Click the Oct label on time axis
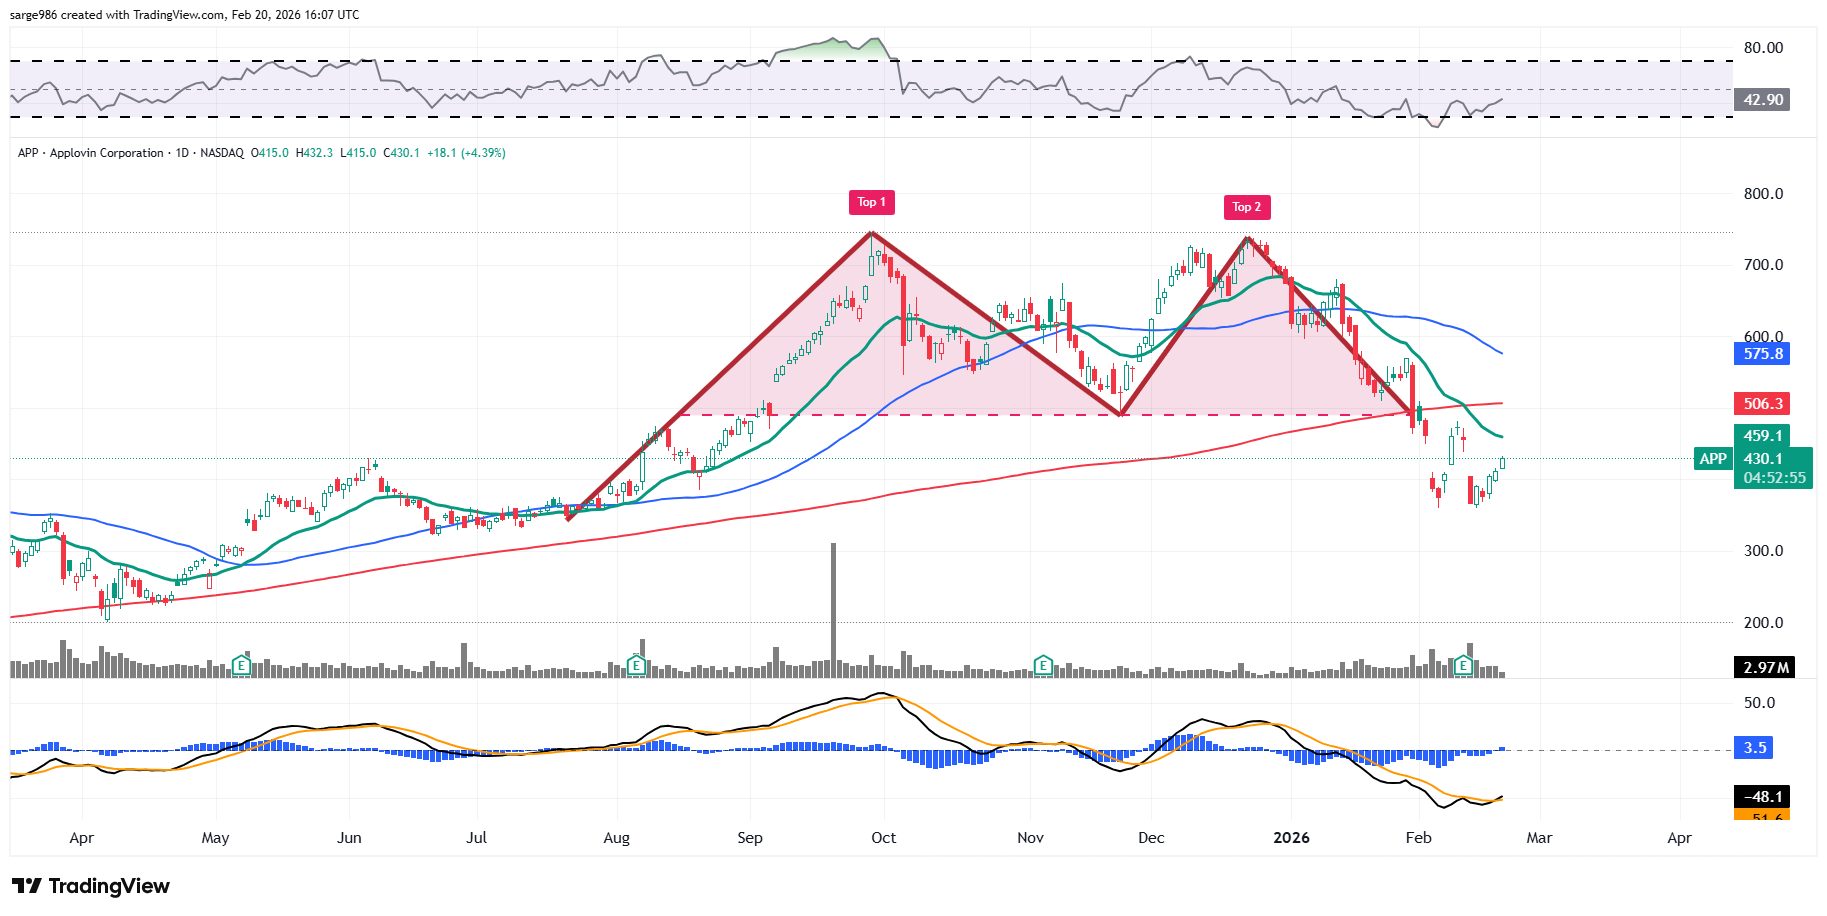The image size is (1827, 916). click(883, 838)
